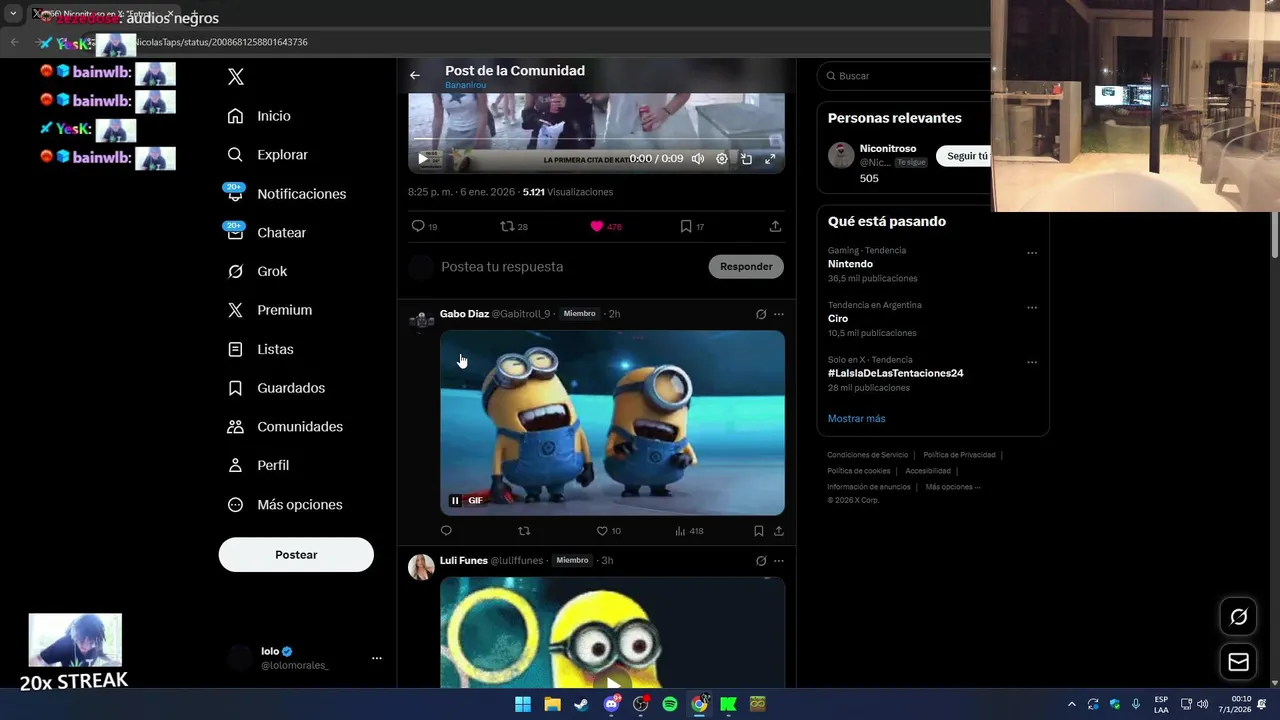Open Grok action on Luli Funes' reply
Viewport: 1280px width, 720px height.
(x=761, y=561)
